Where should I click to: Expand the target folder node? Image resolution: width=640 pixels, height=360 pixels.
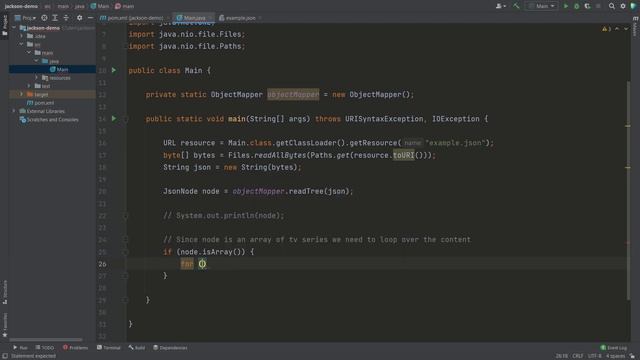pyautogui.click(x=22, y=94)
